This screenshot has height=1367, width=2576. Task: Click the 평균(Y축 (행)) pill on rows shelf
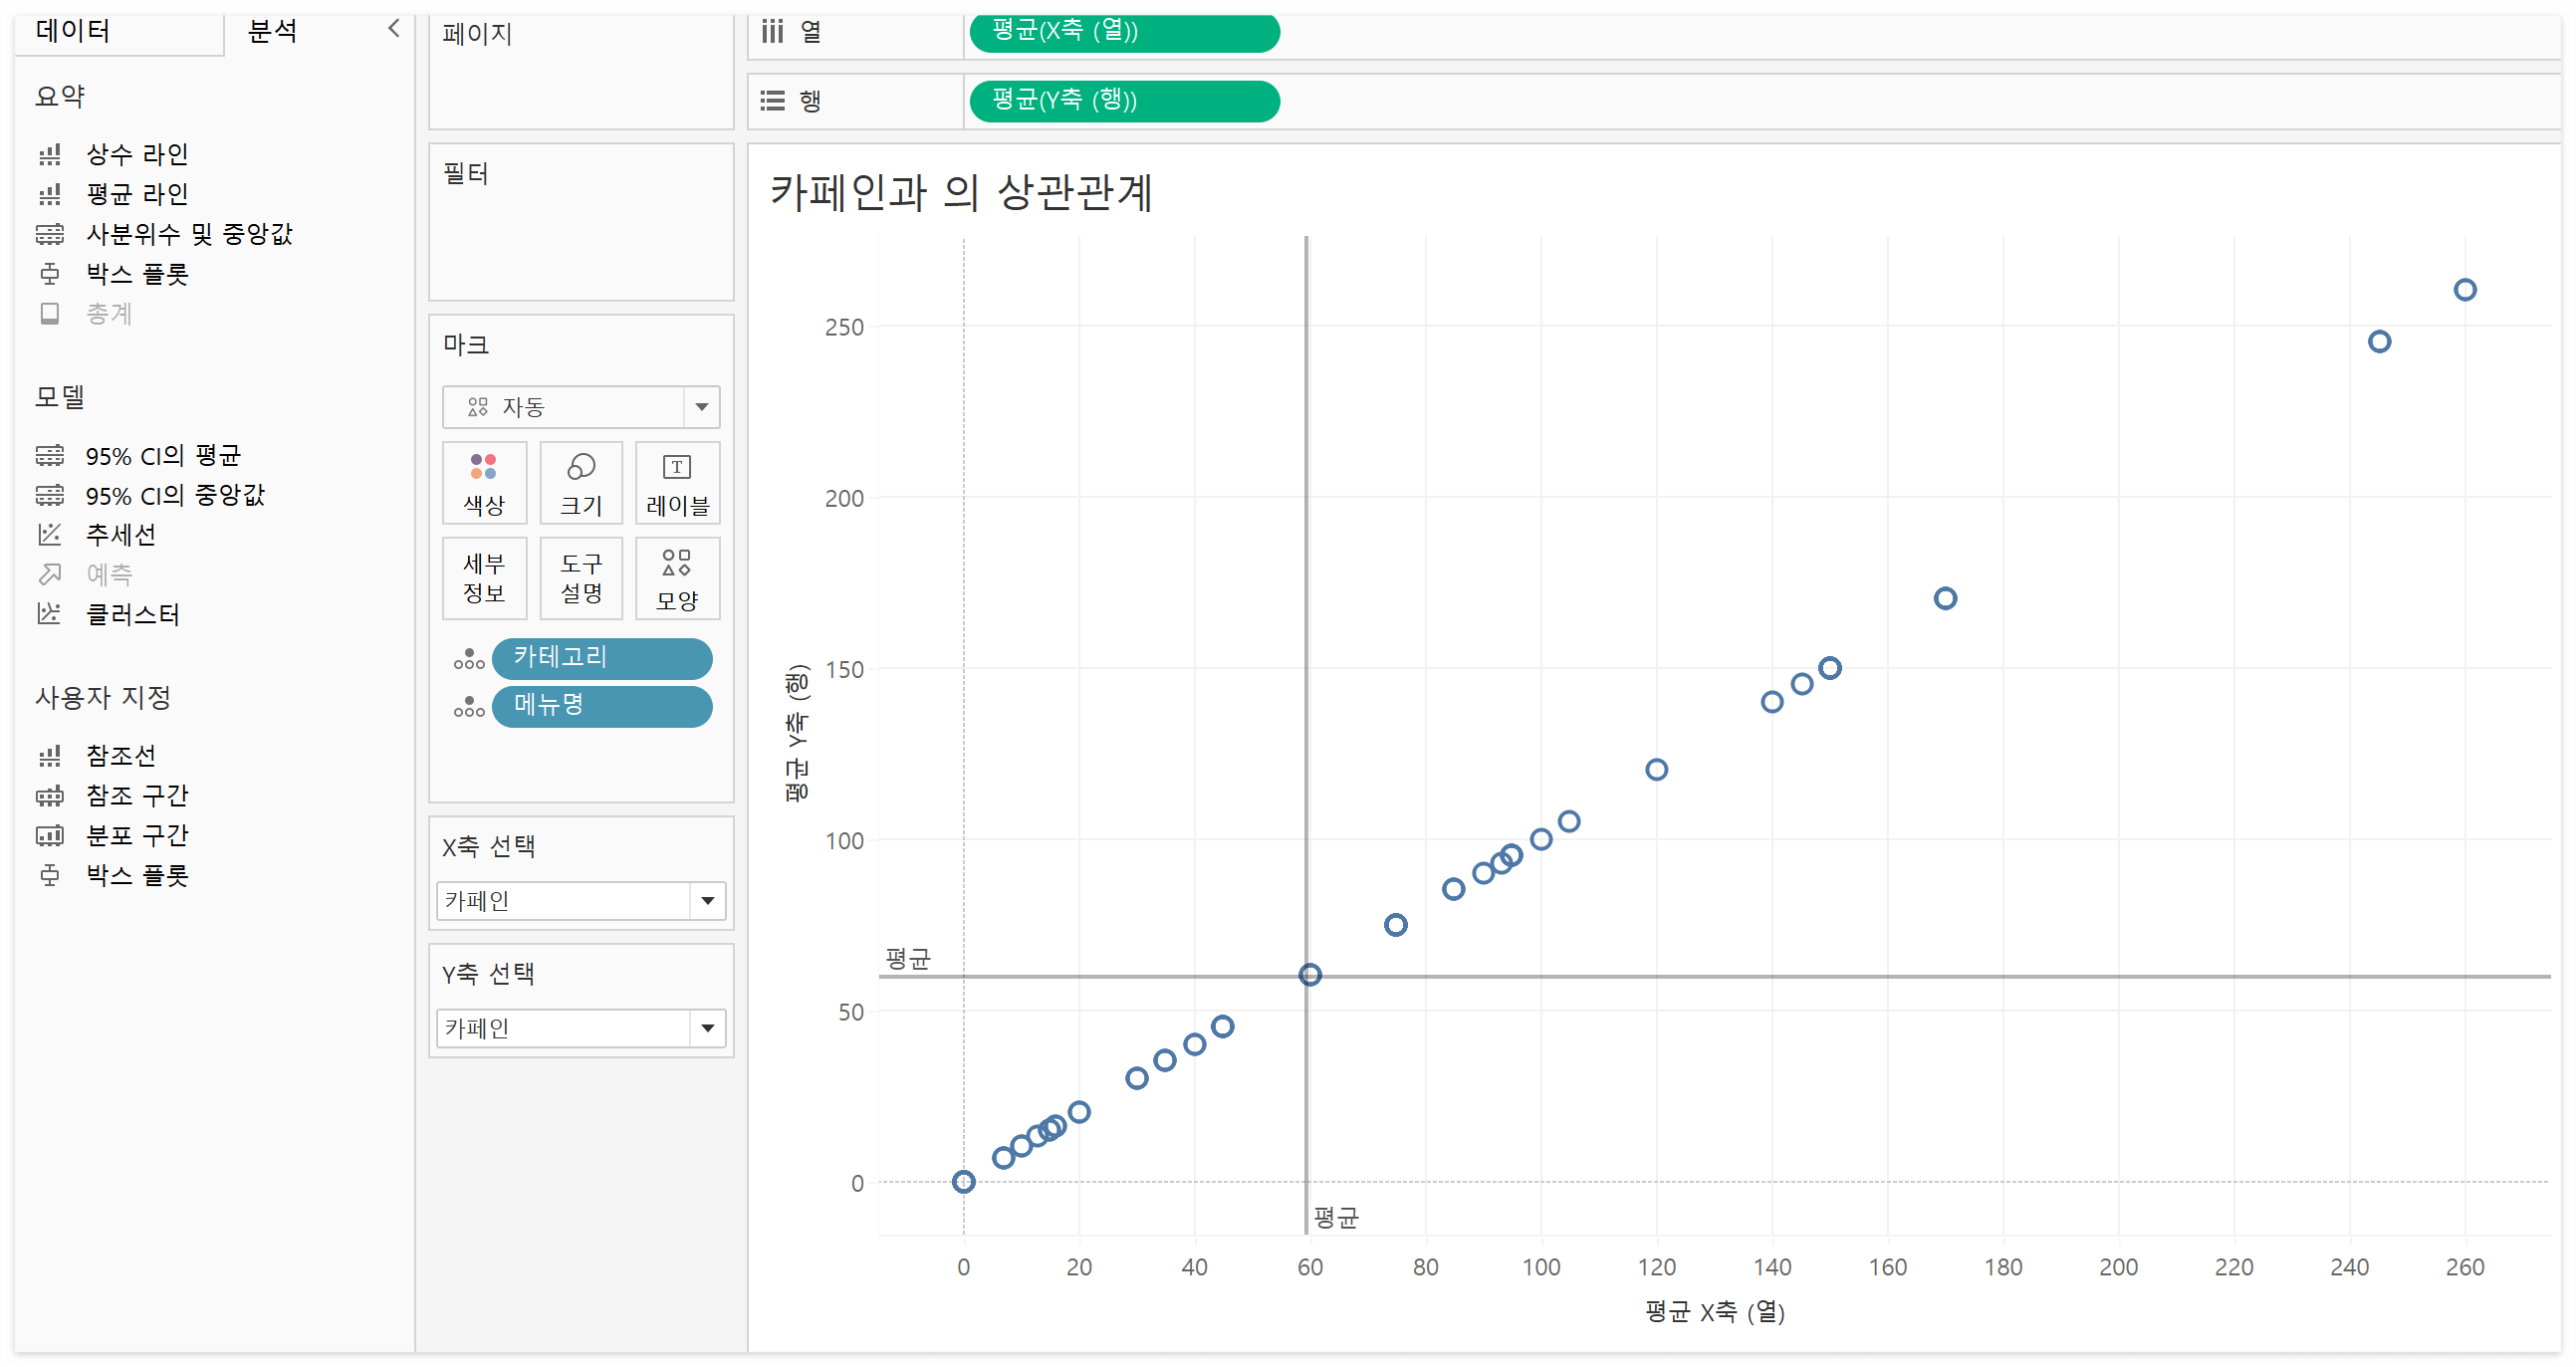(1123, 100)
